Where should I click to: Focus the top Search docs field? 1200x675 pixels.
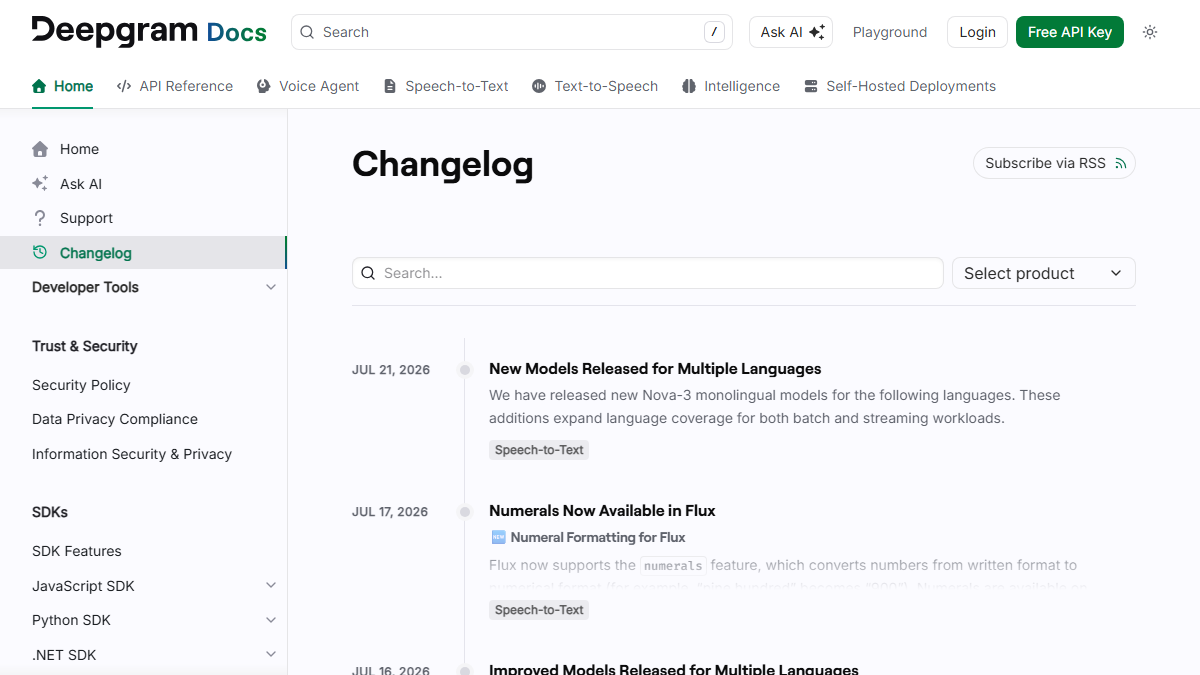click(512, 32)
